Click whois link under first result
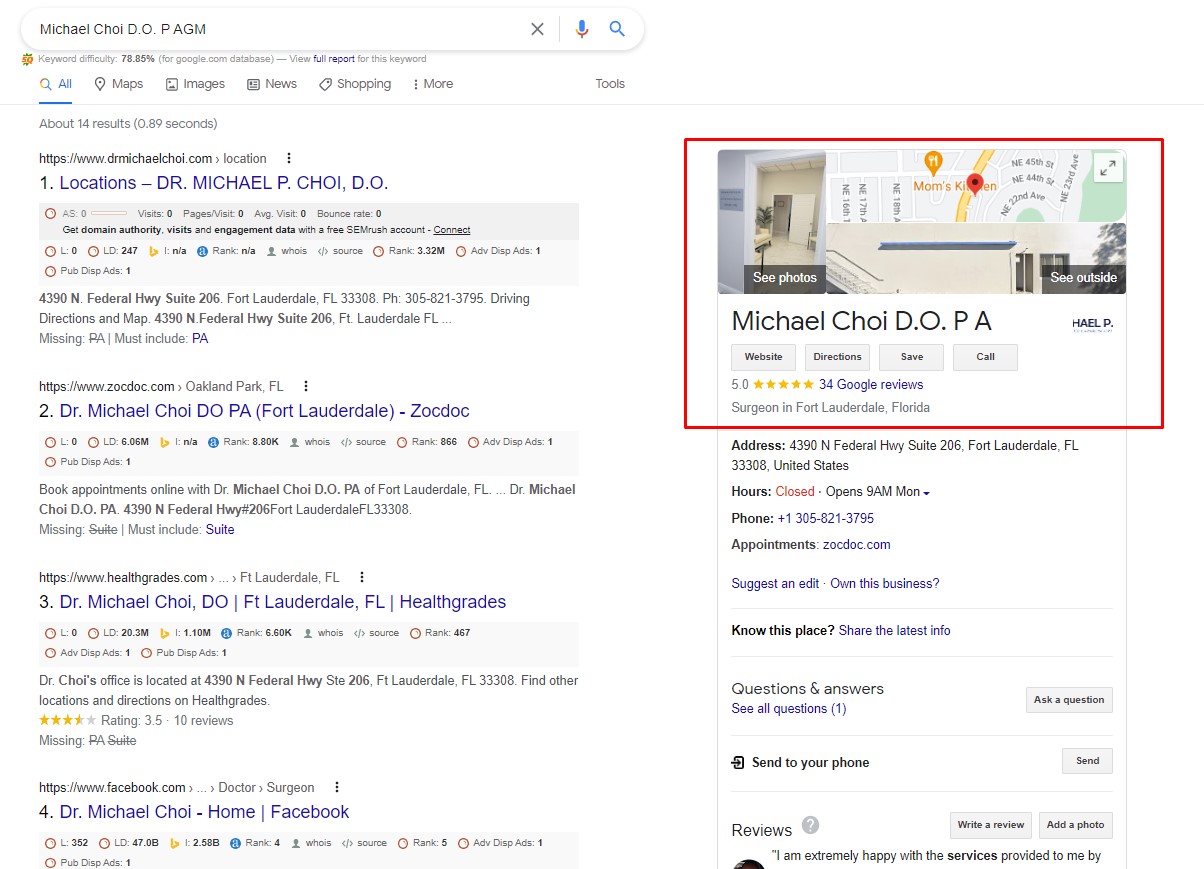1204x869 pixels. tap(294, 251)
